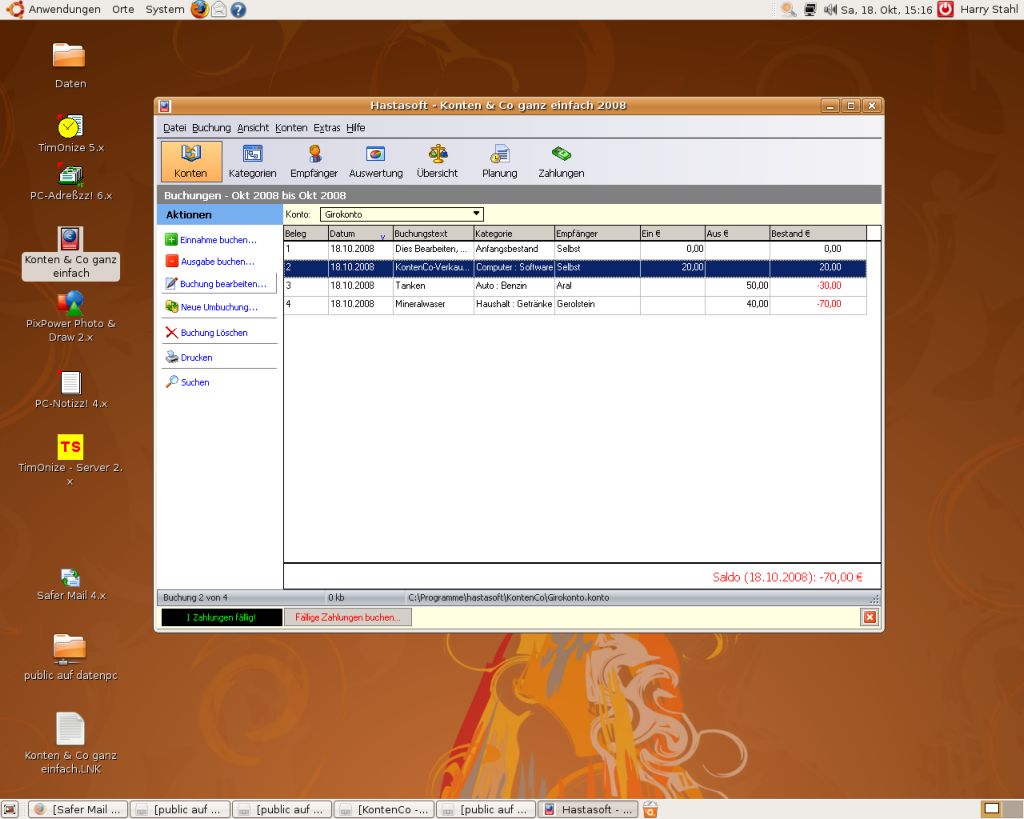Screen dimensions: 1024x819
Task: Expand the Konto dropdown showing Girokonto
Action: click(401, 214)
